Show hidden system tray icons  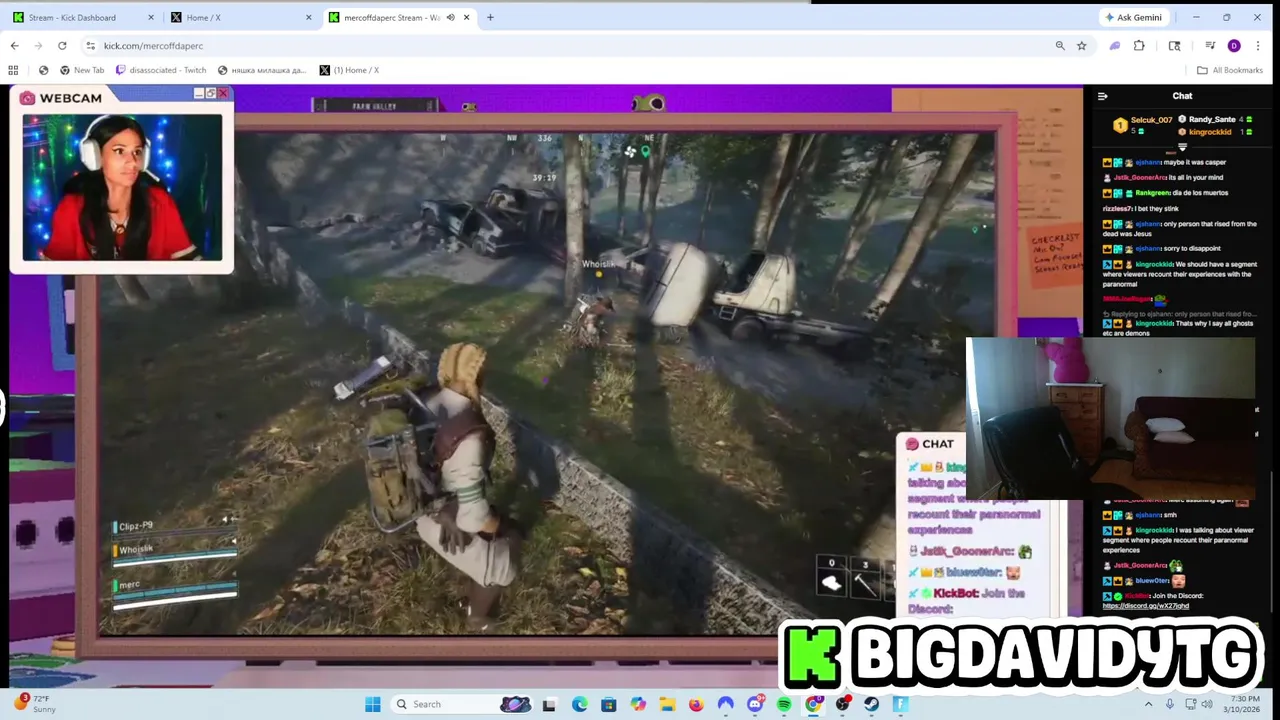1148,704
